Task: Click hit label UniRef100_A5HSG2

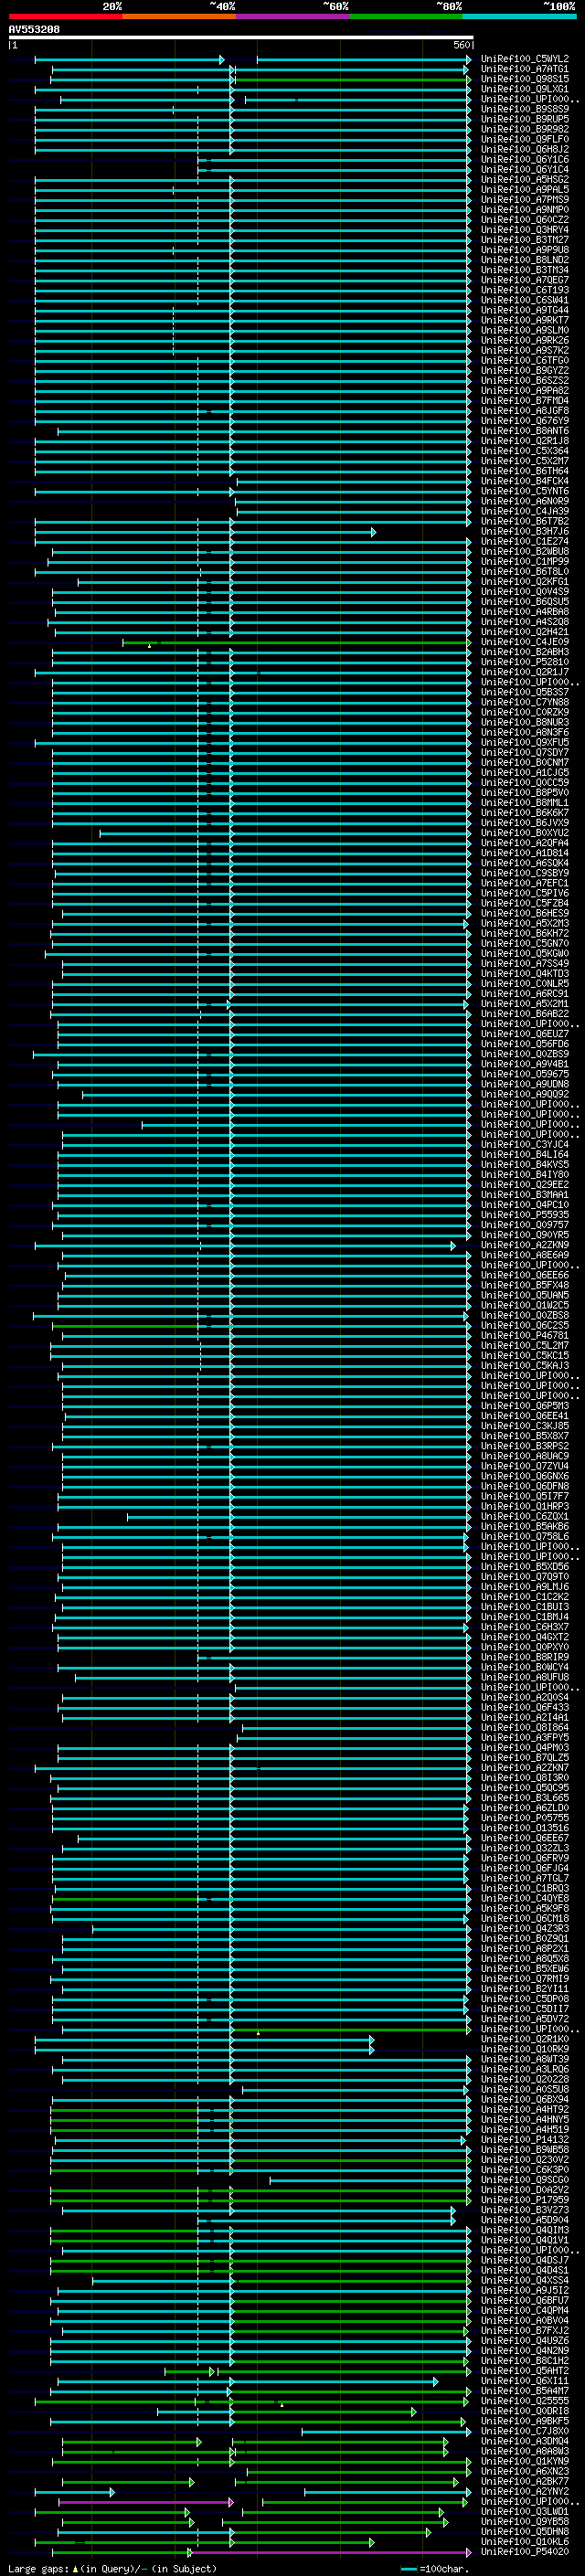Action: pos(525,179)
